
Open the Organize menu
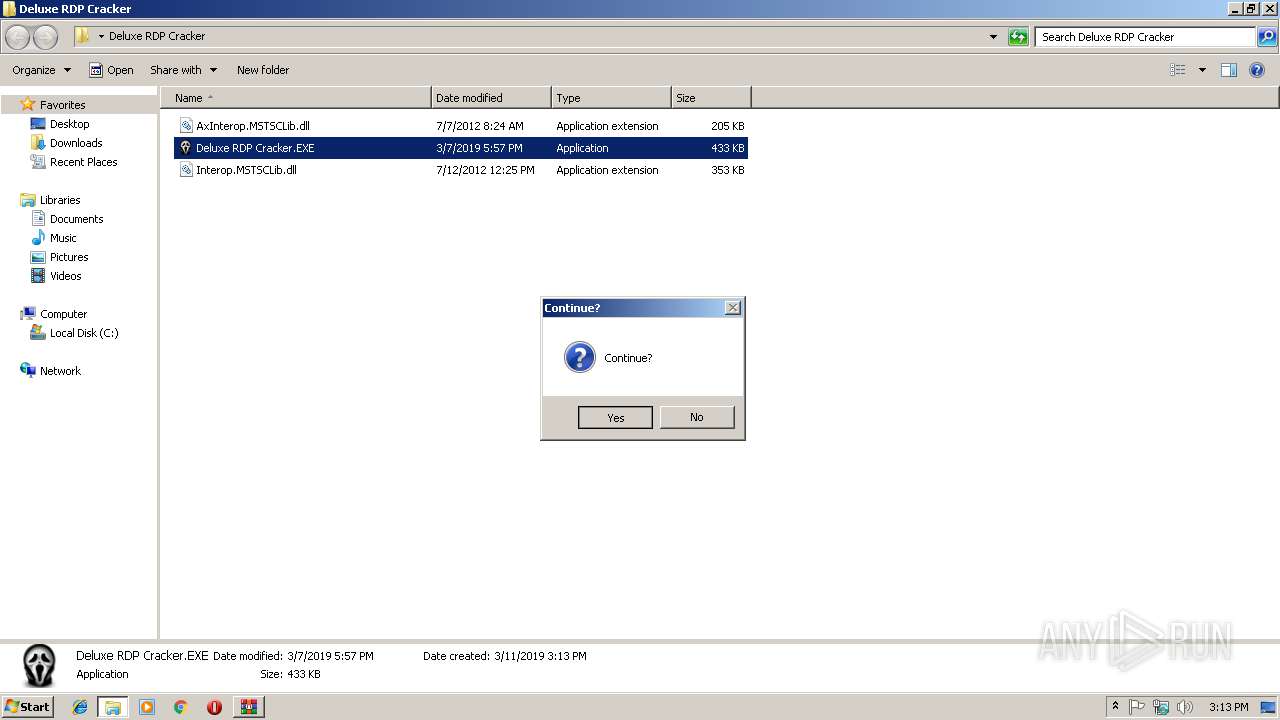(41, 70)
